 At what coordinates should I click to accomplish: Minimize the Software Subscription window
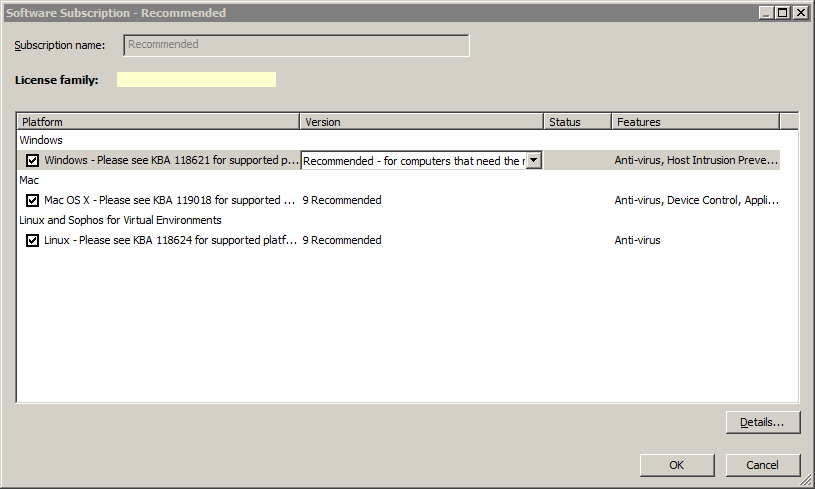click(766, 13)
